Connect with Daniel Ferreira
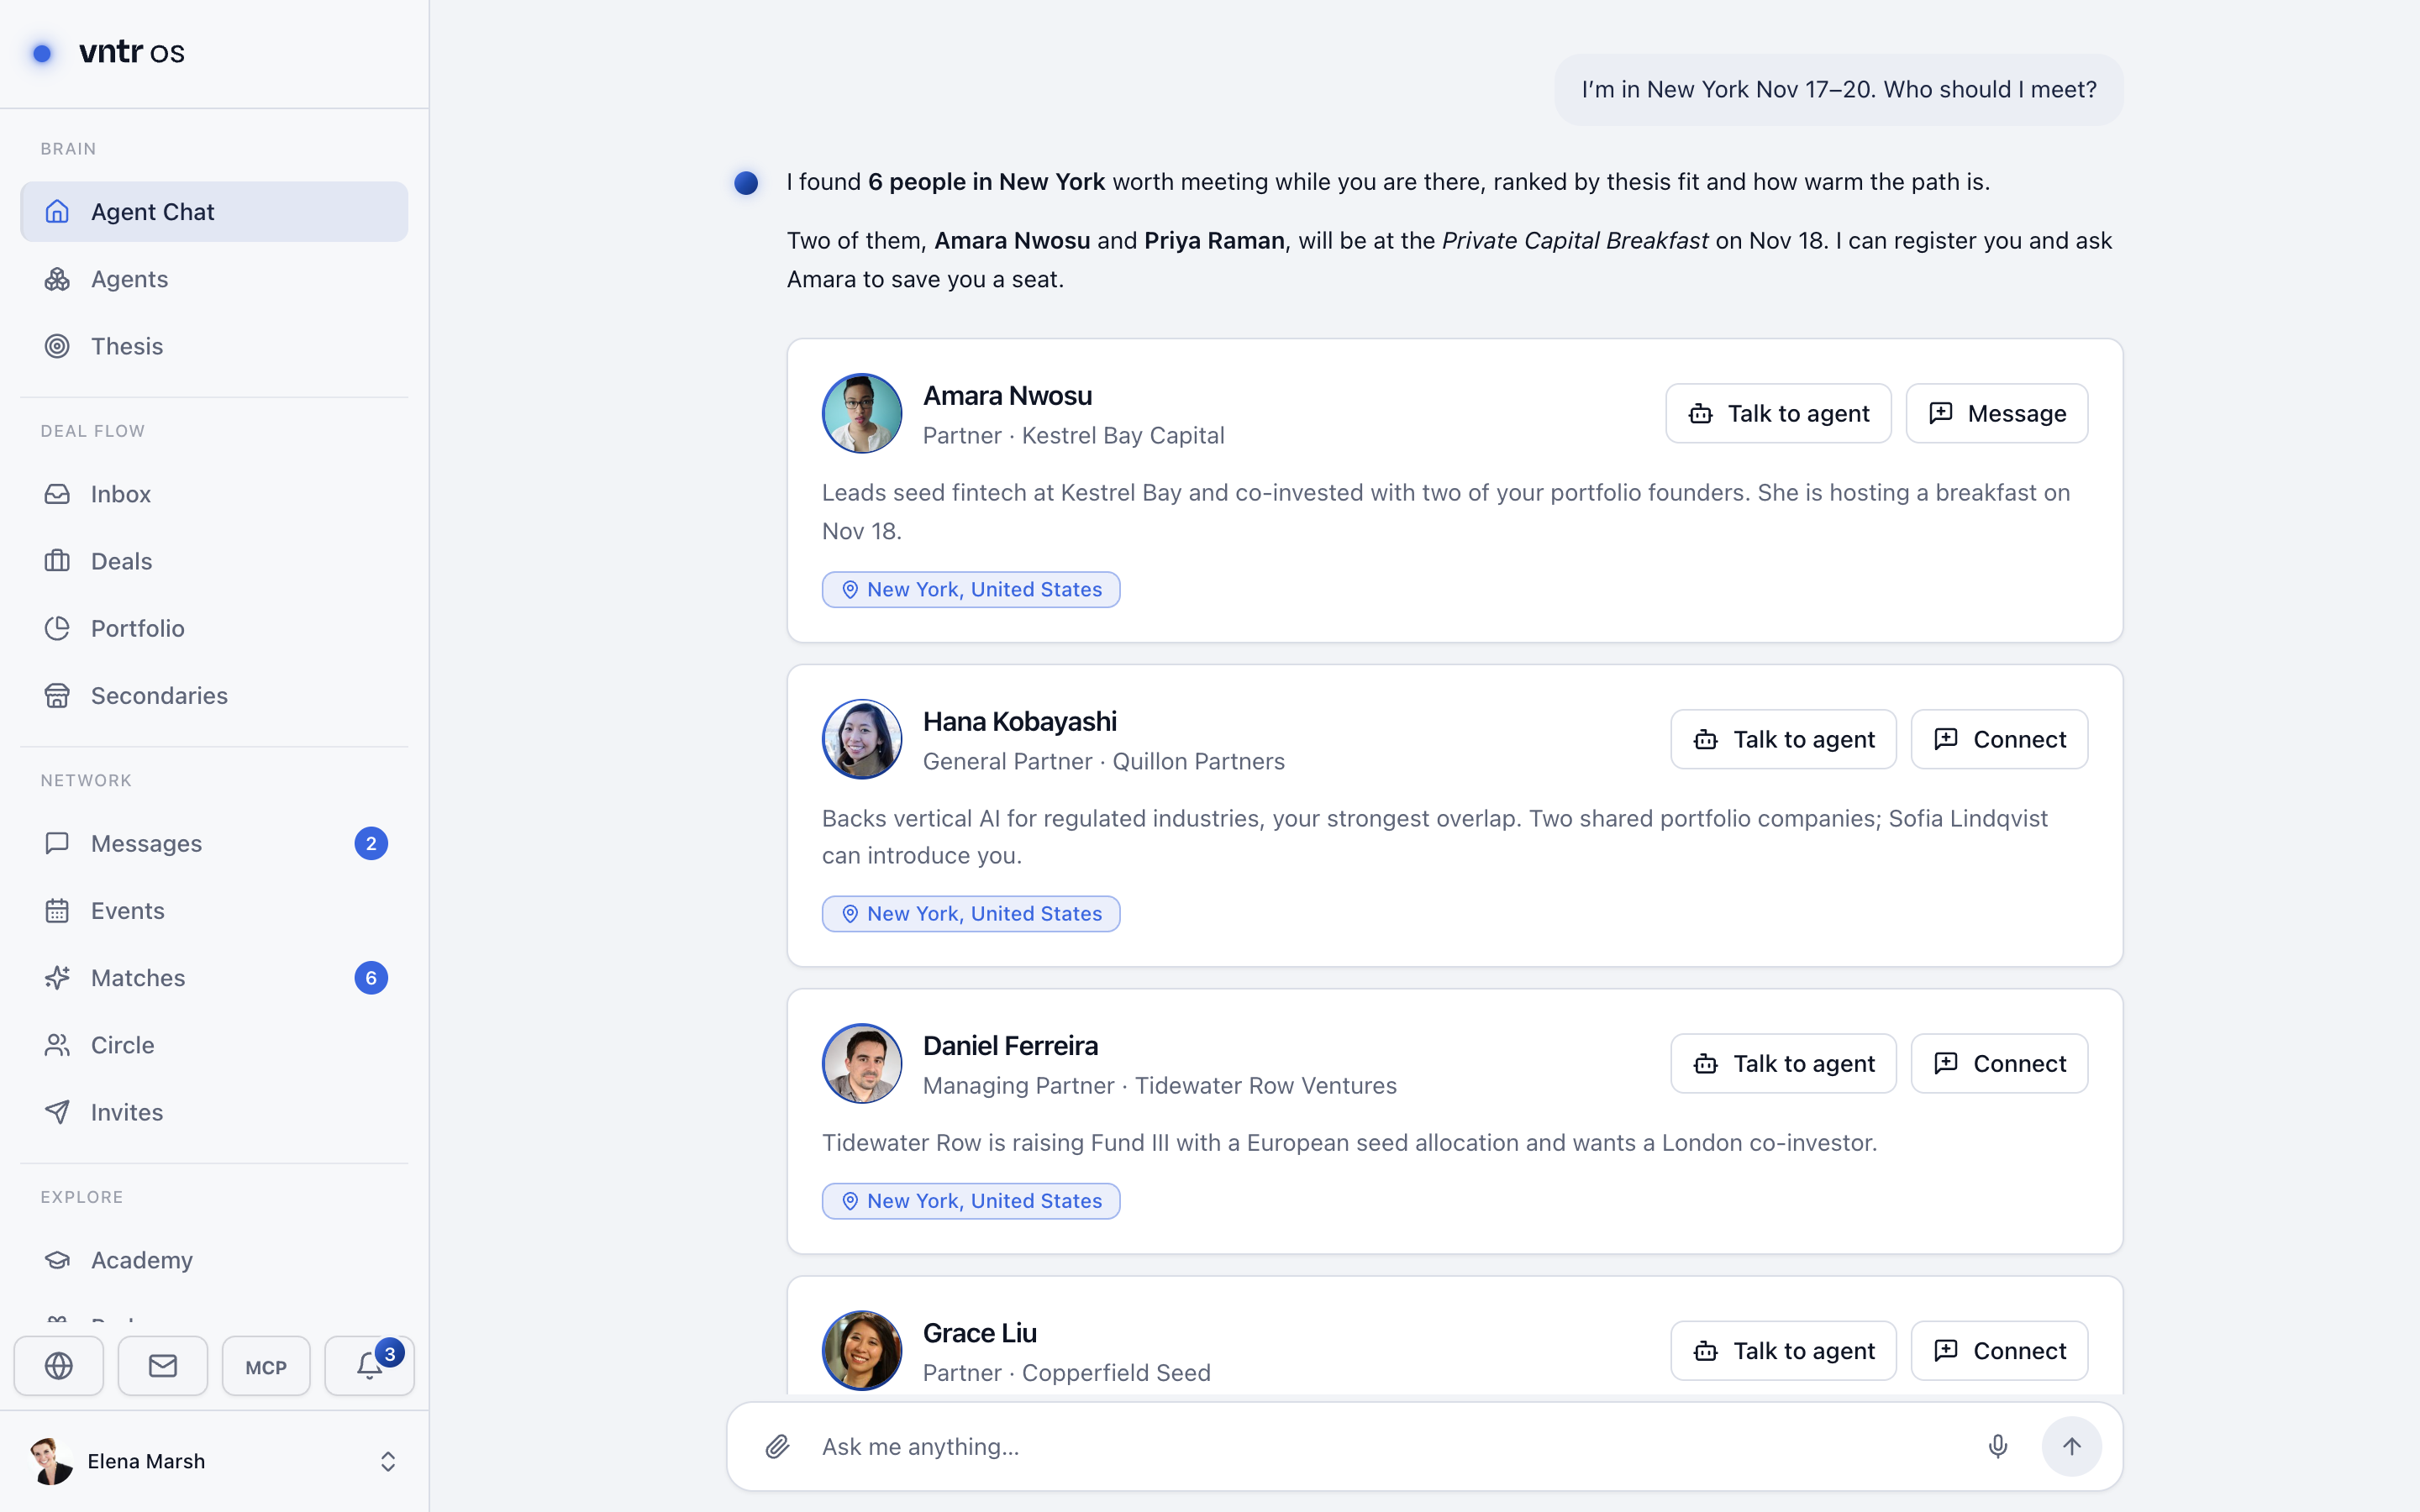The image size is (2420, 1512). point(1999,1063)
